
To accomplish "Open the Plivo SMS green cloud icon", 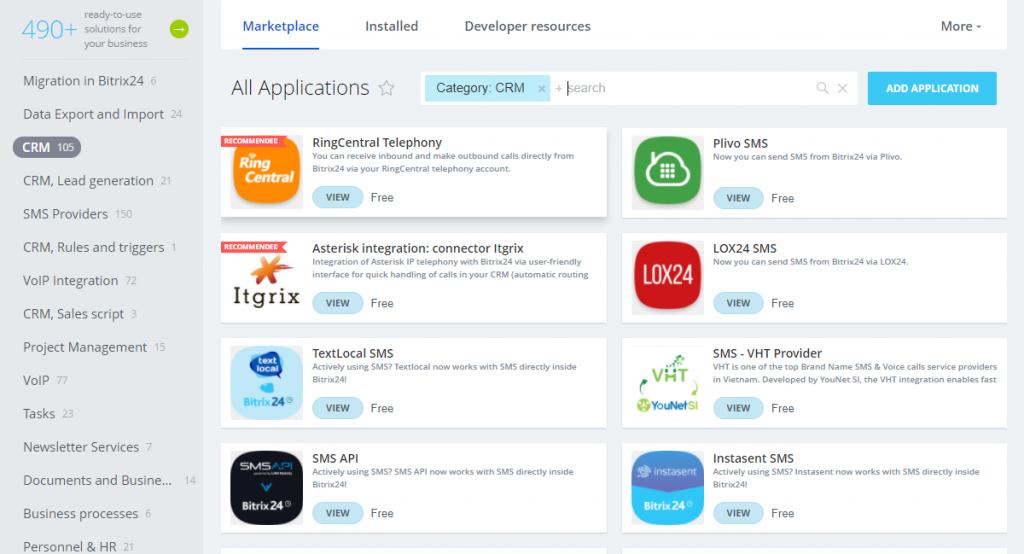I will click(667, 172).
